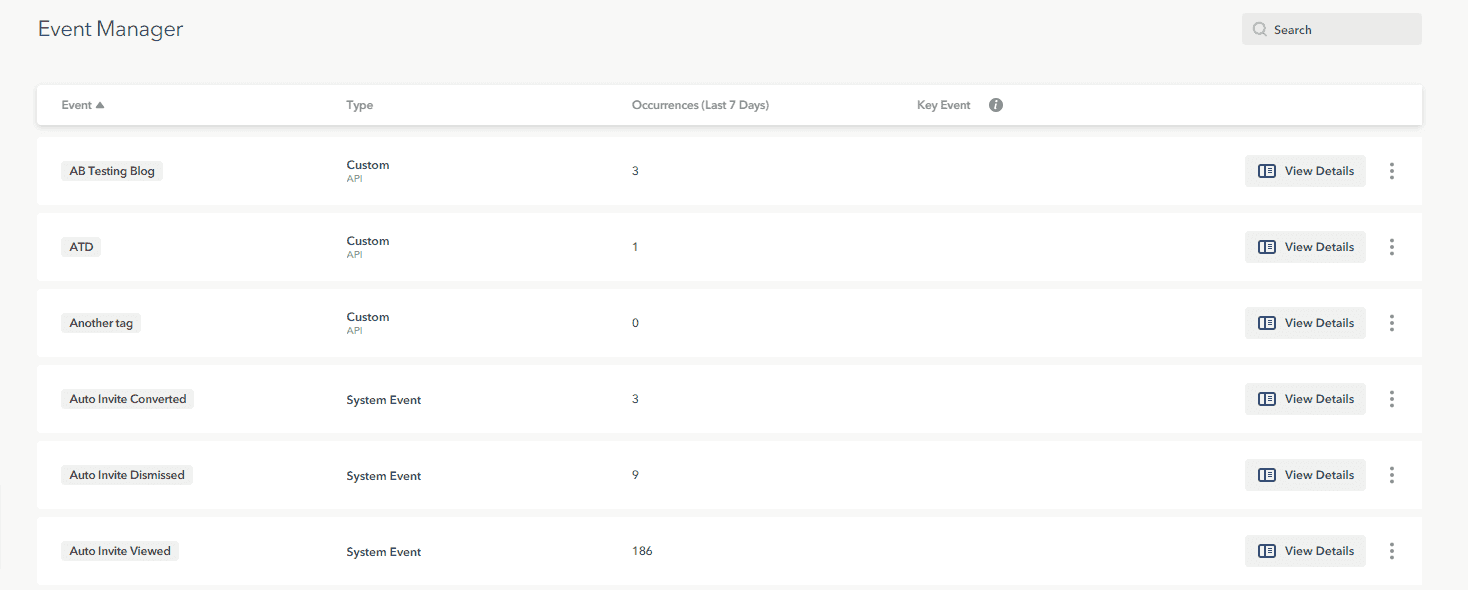
Task: Select the Another tag event label
Action: (x=101, y=323)
